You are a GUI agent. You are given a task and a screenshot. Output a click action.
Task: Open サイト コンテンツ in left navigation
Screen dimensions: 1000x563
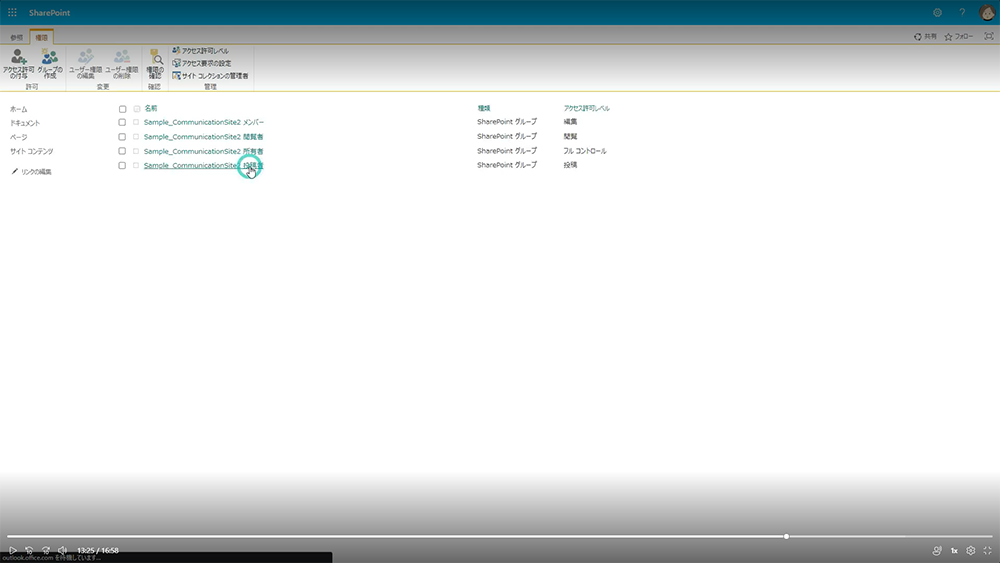click(x=31, y=152)
